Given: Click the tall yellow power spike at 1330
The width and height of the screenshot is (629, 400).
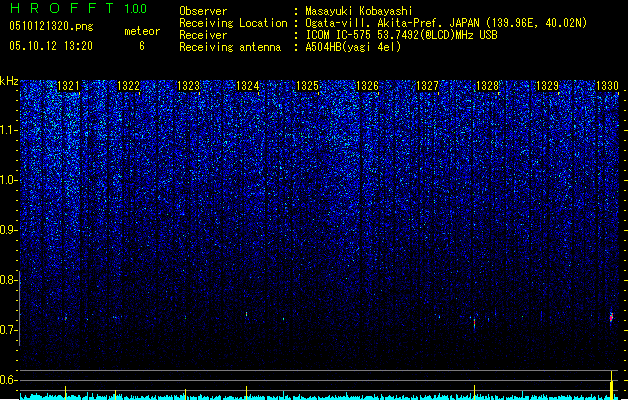Looking at the screenshot, I should [x=611, y=386].
